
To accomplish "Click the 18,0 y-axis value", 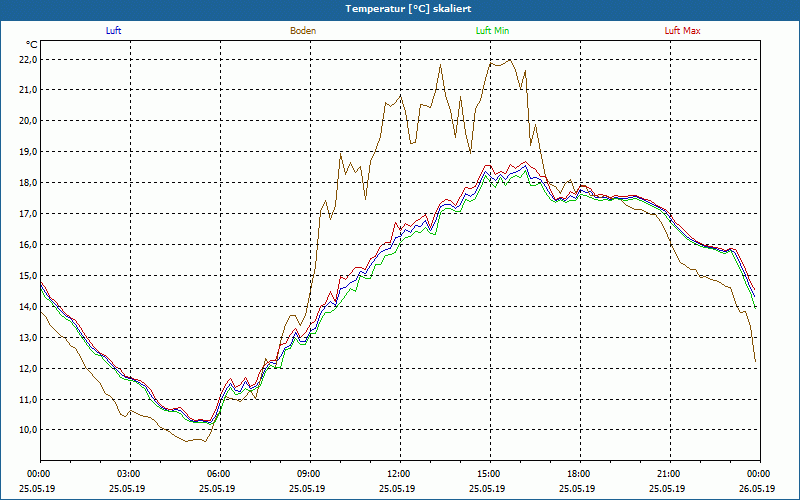I will click(29, 183).
